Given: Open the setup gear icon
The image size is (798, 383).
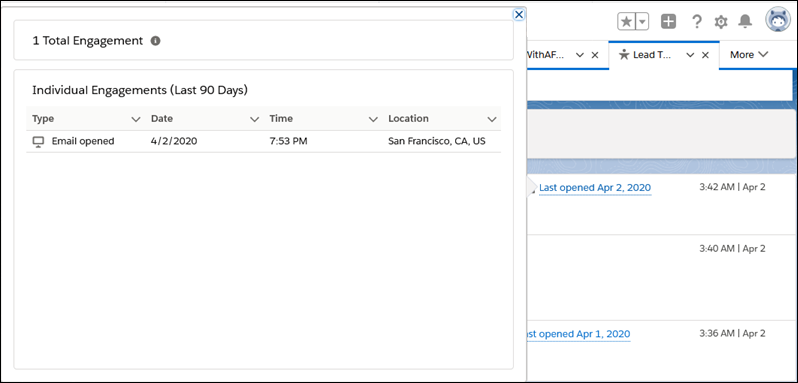Looking at the screenshot, I should [721, 22].
